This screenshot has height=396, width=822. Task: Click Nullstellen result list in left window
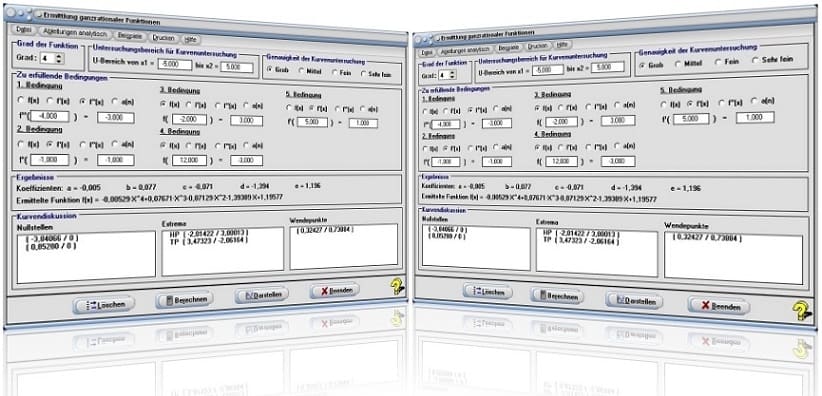pyautogui.click(x=86, y=257)
